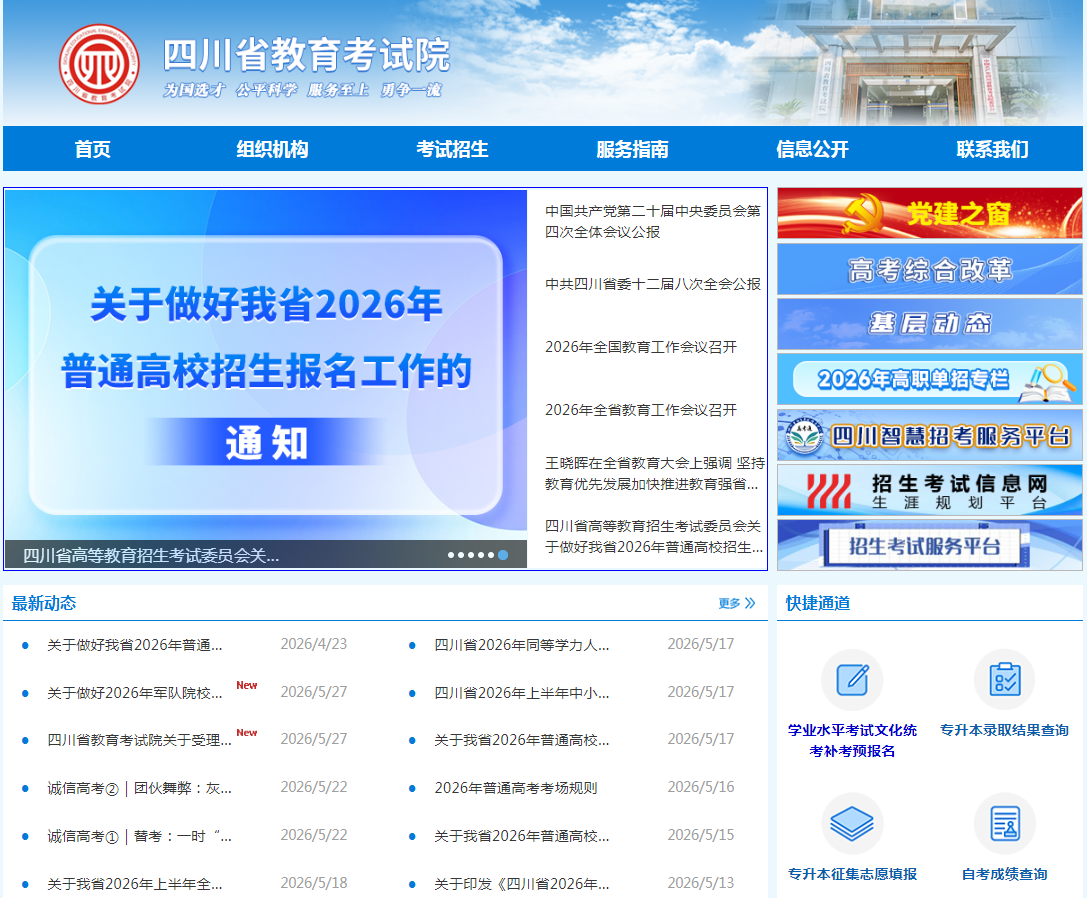Open the 招生考试服务平台 banner
This screenshot has height=898, width=1087.
click(x=930, y=545)
